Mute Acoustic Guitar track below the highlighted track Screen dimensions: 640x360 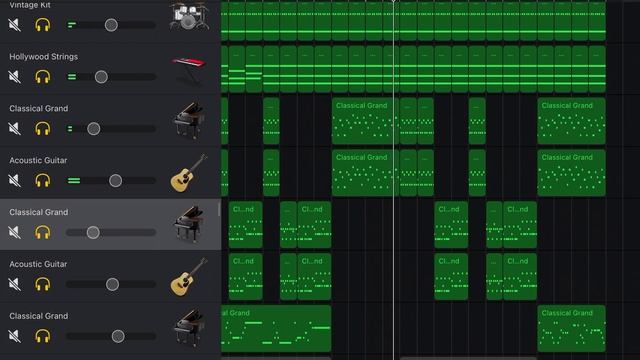(x=15, y=284)
